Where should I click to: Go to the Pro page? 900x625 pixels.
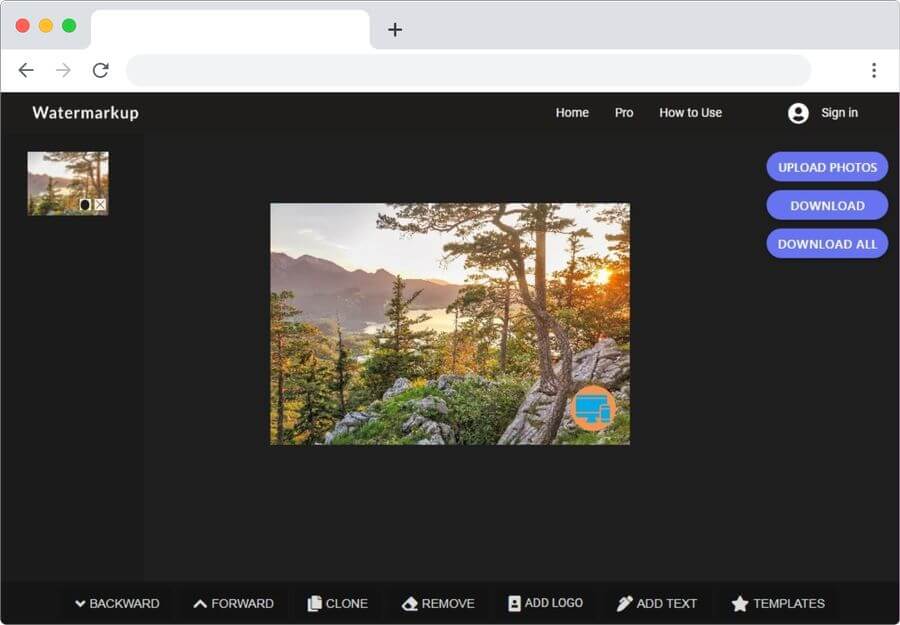pyautogui.click(x=624, y=113)
